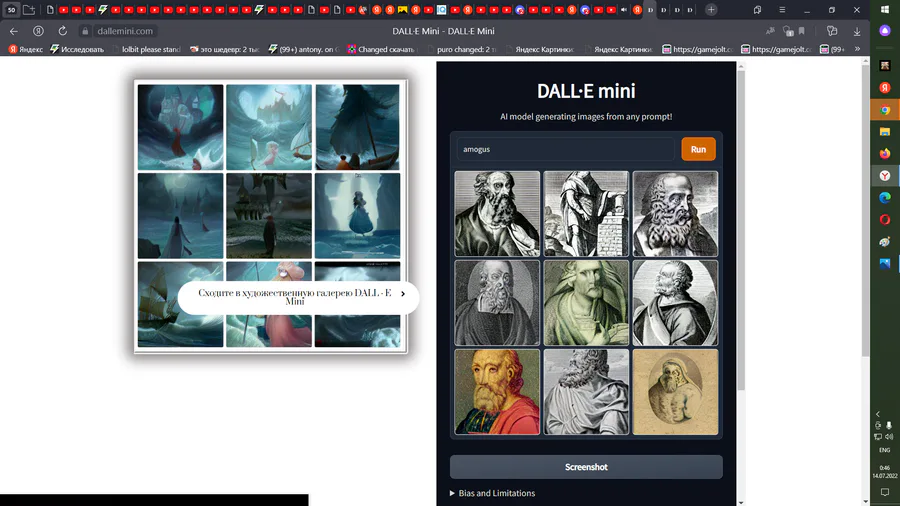The height and width of the screenshot is (506, 900).
Task: Click gallery image of sailing ship in storm
Action: tap(180, 304)
